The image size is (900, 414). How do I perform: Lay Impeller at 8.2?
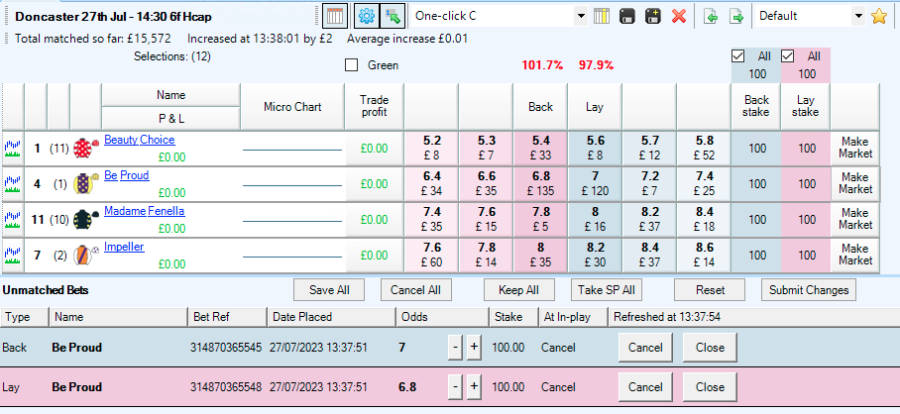click(x=595, y=255)
